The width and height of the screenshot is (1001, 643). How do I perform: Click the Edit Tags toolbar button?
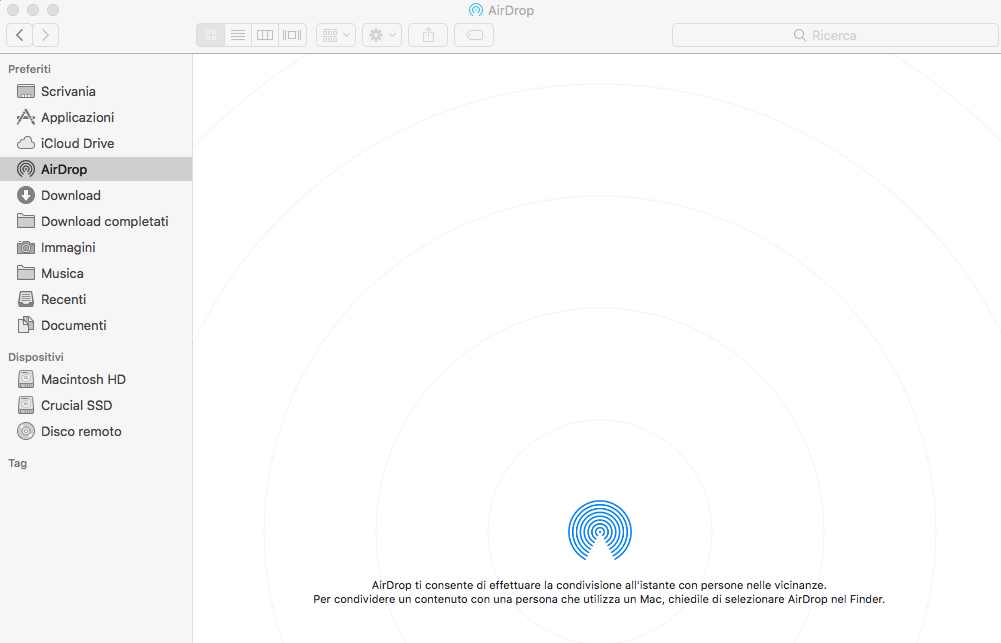tap(474, 35)
